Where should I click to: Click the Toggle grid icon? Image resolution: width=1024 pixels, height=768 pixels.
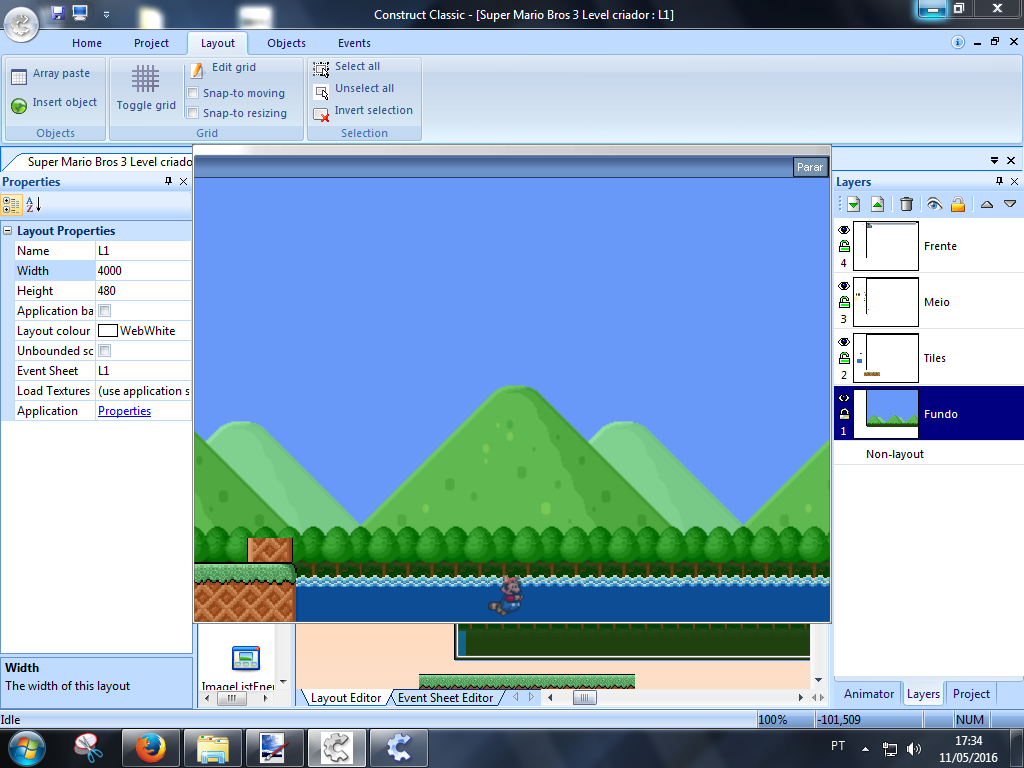(x=145, y=79)
